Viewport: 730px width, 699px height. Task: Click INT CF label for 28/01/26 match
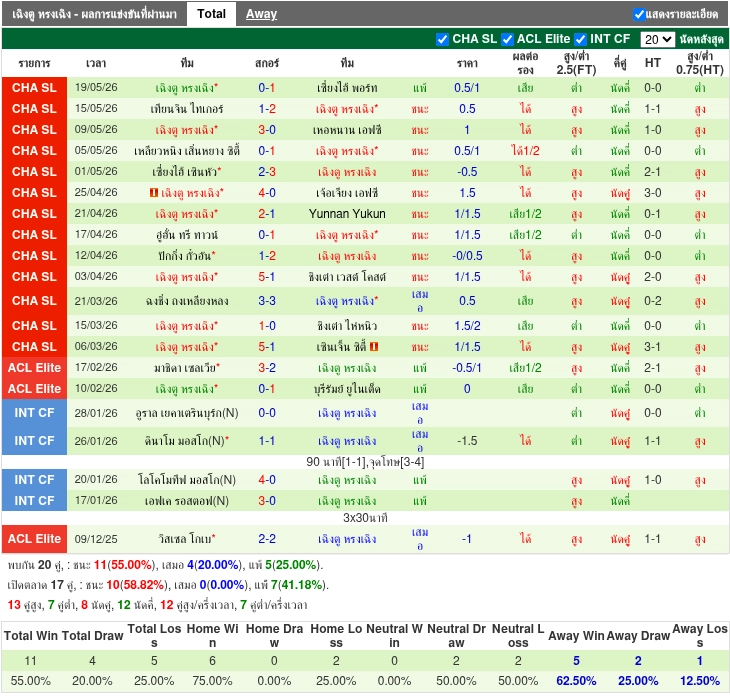(34, 413)
